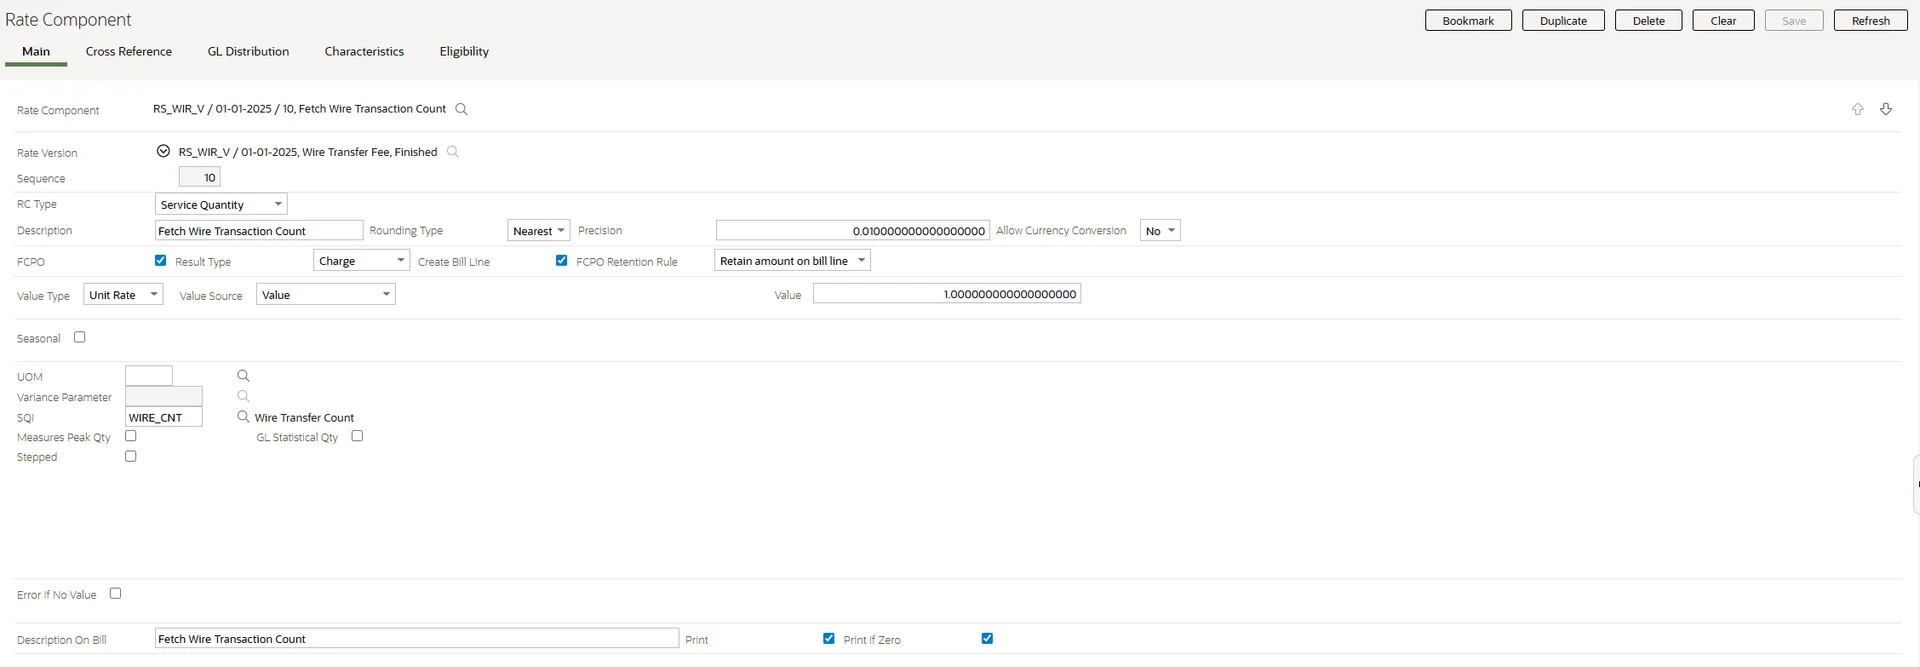
Task: Click the Bookmark button
Action: click(1467, 21)
